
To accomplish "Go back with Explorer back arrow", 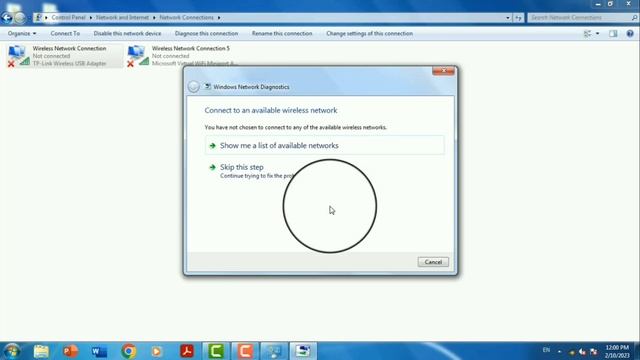I will point(7,18).
